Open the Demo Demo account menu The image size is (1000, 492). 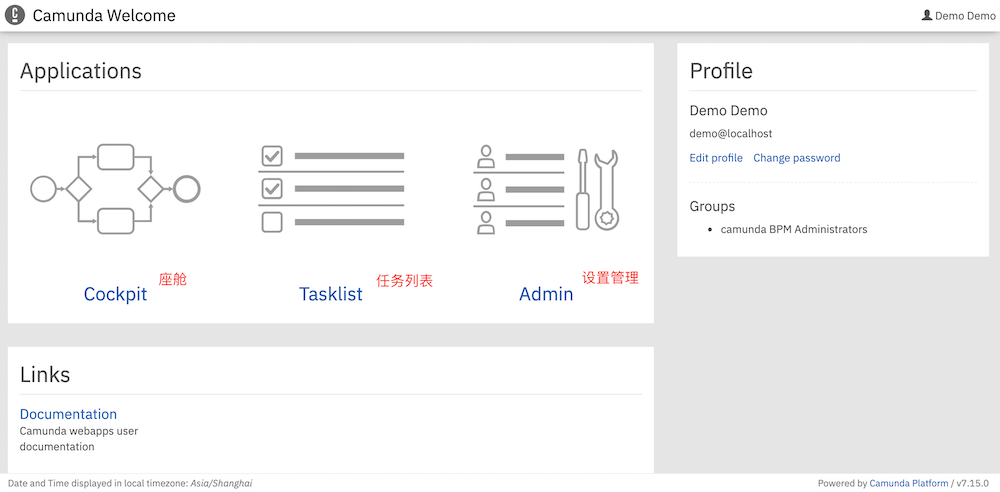click(x=959, y=16)
